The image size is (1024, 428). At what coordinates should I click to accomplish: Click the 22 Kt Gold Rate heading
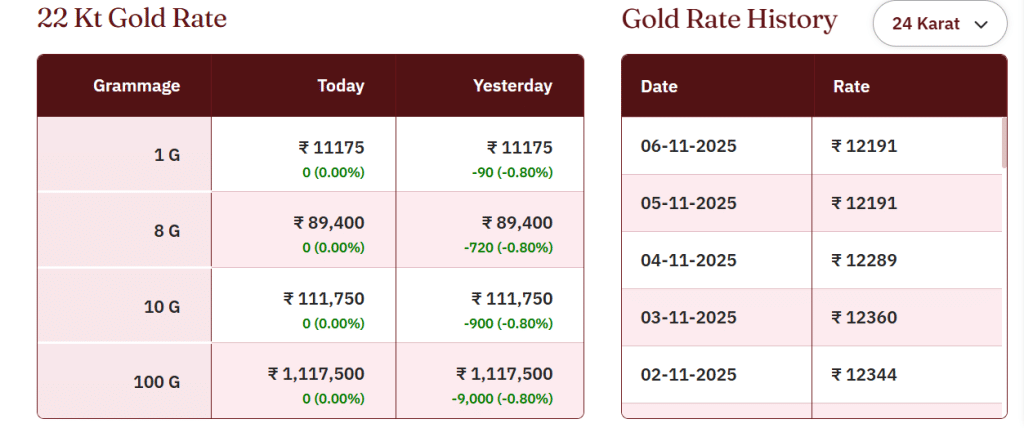click(x=132, y=19)
